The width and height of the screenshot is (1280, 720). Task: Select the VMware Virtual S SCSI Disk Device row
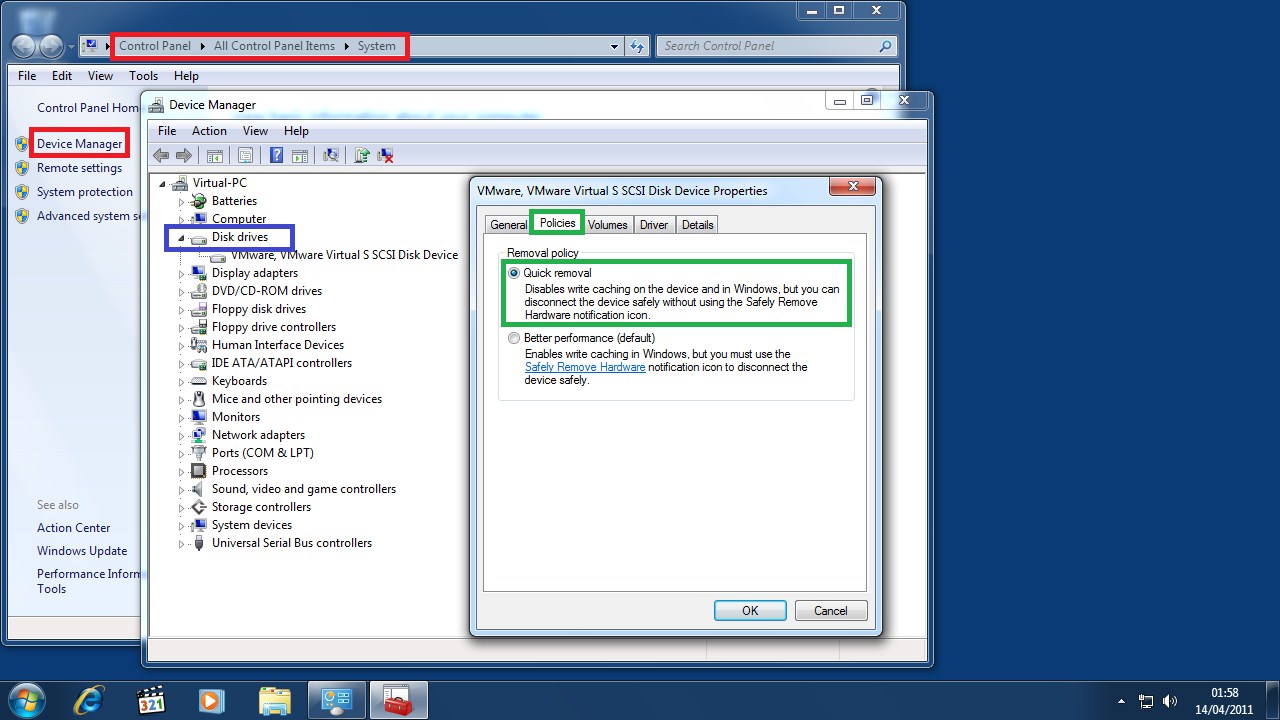344,255
